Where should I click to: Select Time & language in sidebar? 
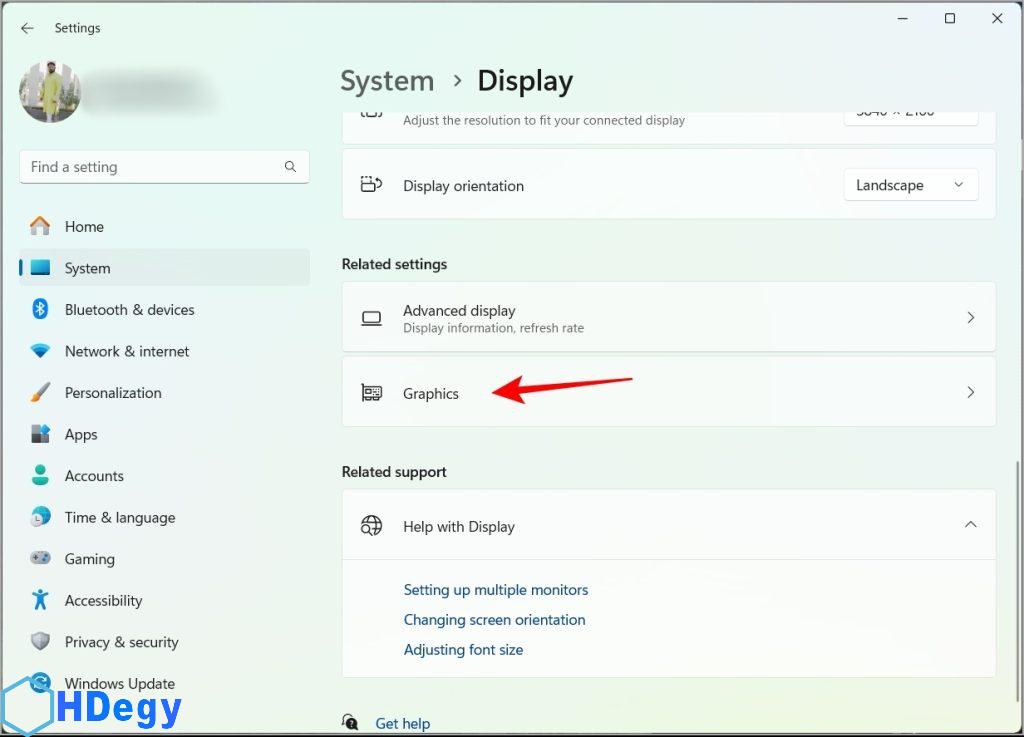point(119,518)
